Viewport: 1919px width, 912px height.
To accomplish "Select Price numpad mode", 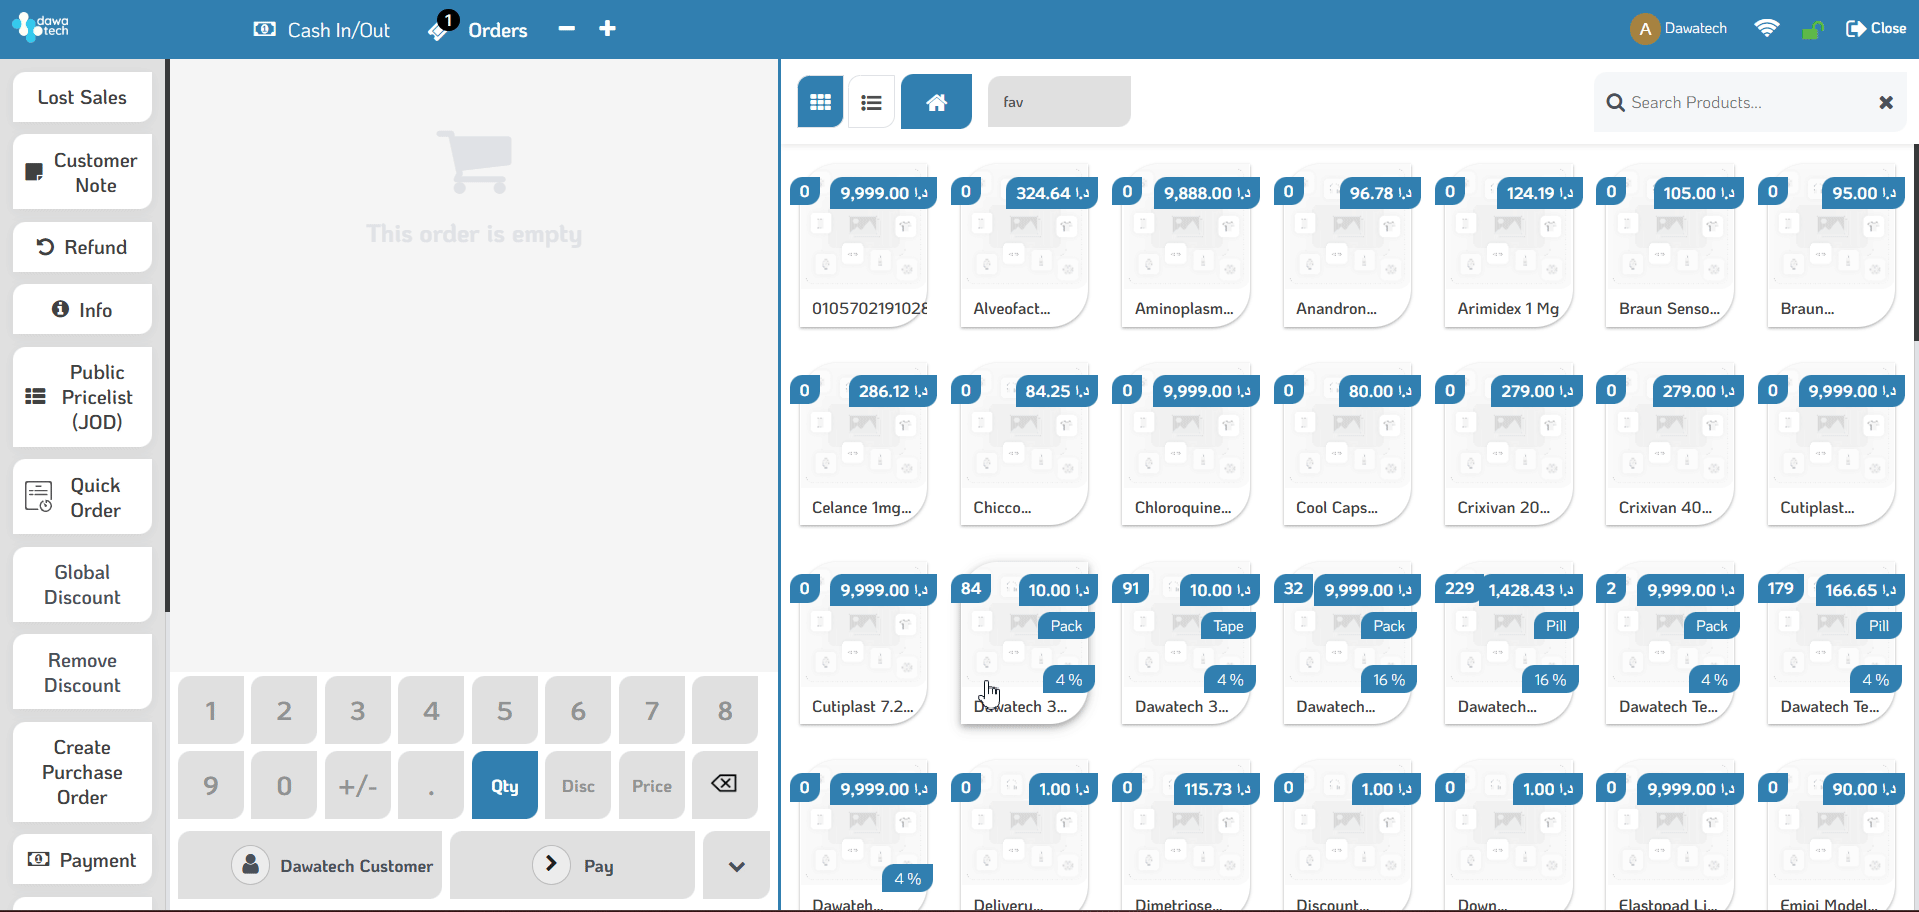I will 652,785.
